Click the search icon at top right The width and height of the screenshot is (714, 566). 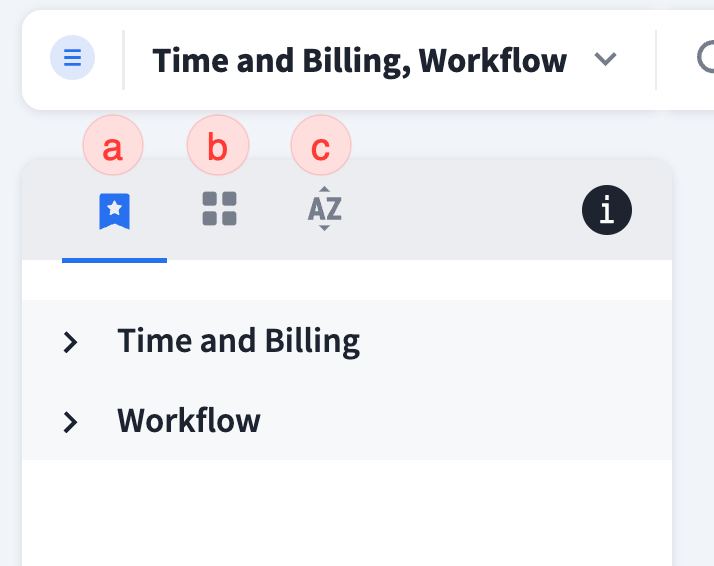pyautogui.click(x=705, y=60)
